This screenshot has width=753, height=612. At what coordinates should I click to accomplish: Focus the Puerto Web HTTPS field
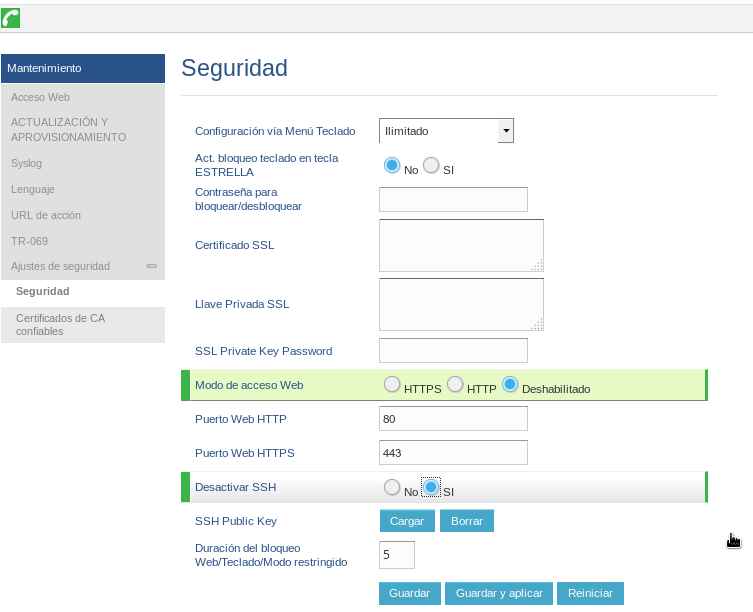pyautogui.click(x=453, y=453)
